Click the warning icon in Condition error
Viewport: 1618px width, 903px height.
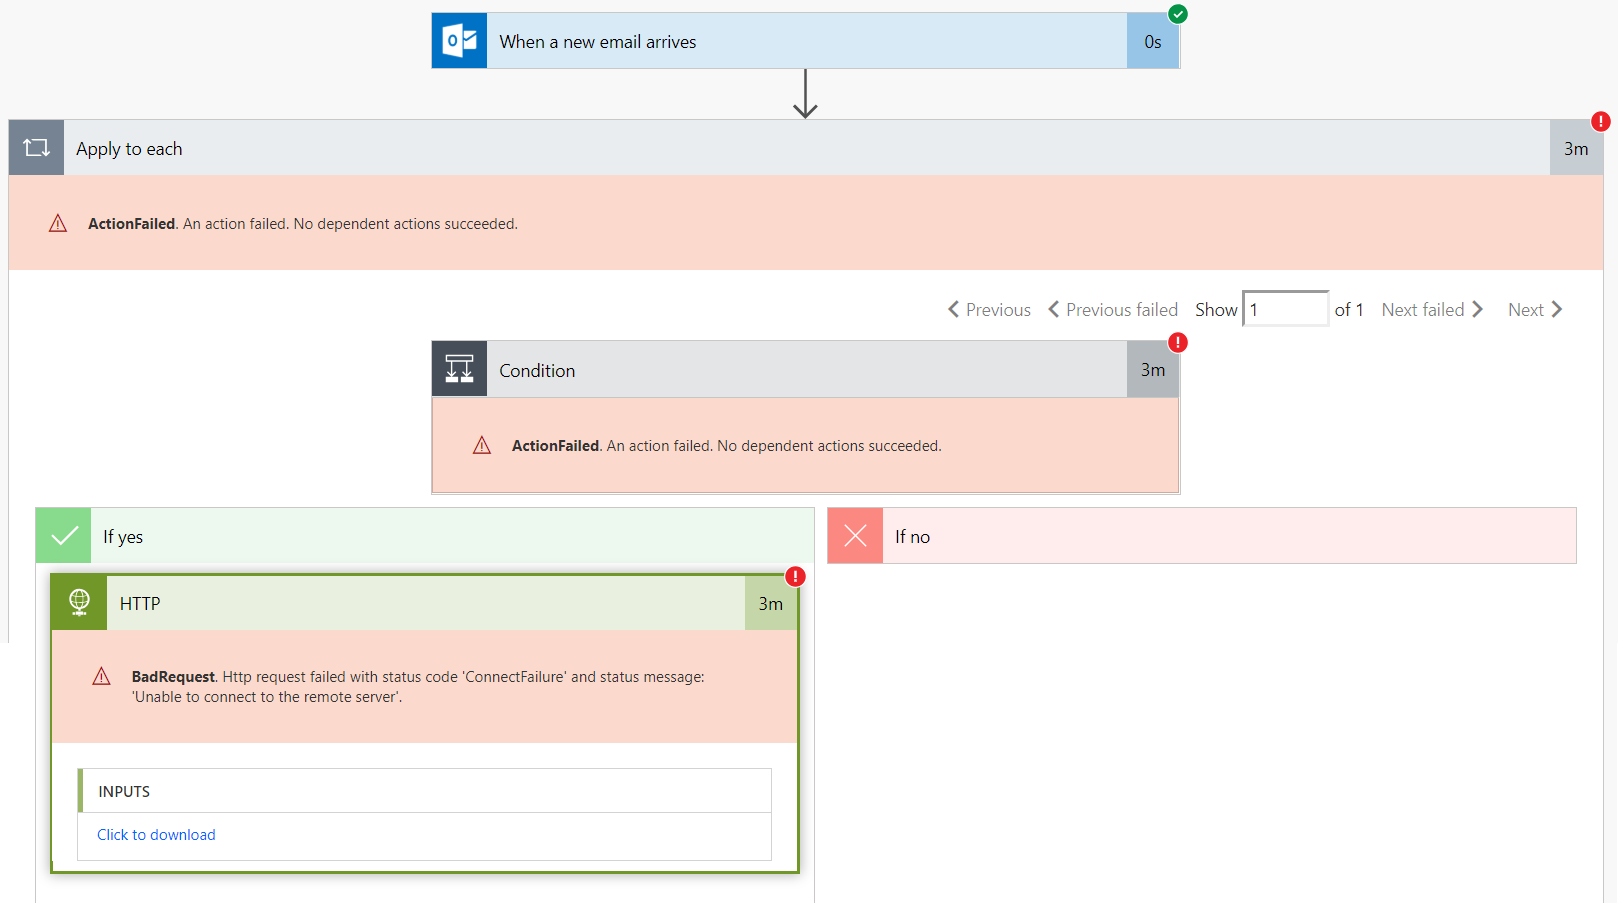coord(482,446)
